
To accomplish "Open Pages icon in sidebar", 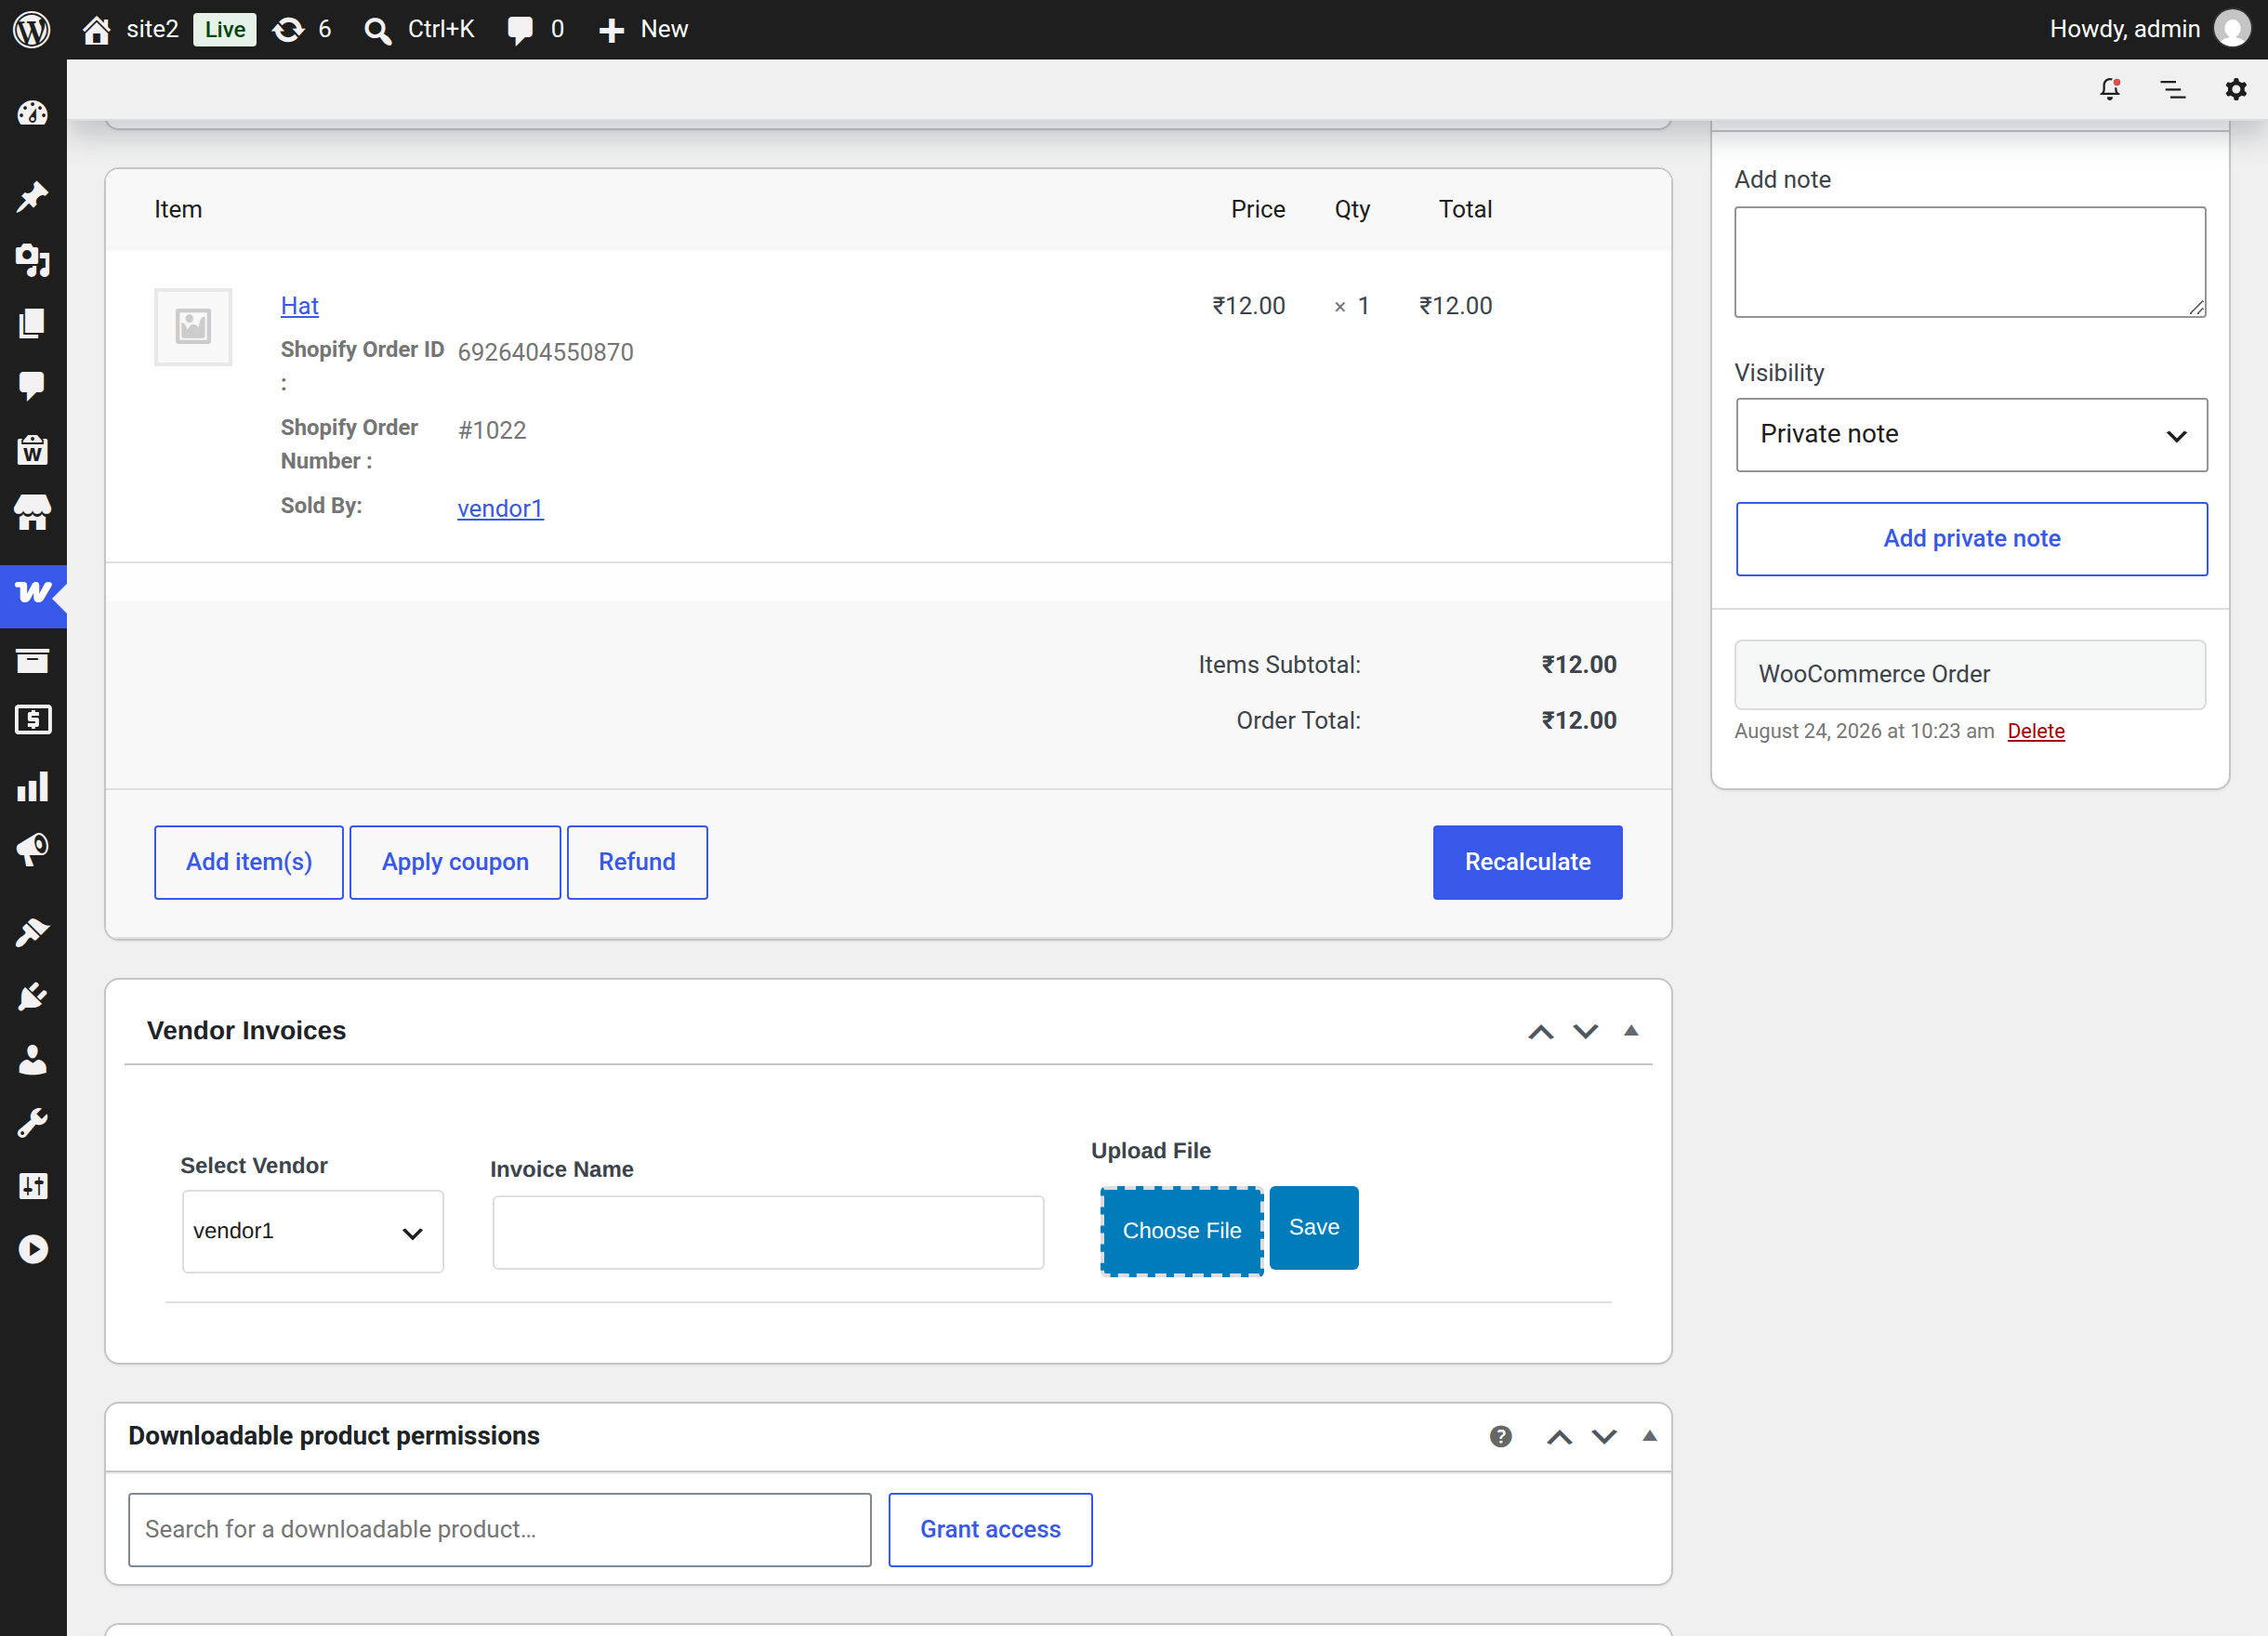I will tap(33, 323).
